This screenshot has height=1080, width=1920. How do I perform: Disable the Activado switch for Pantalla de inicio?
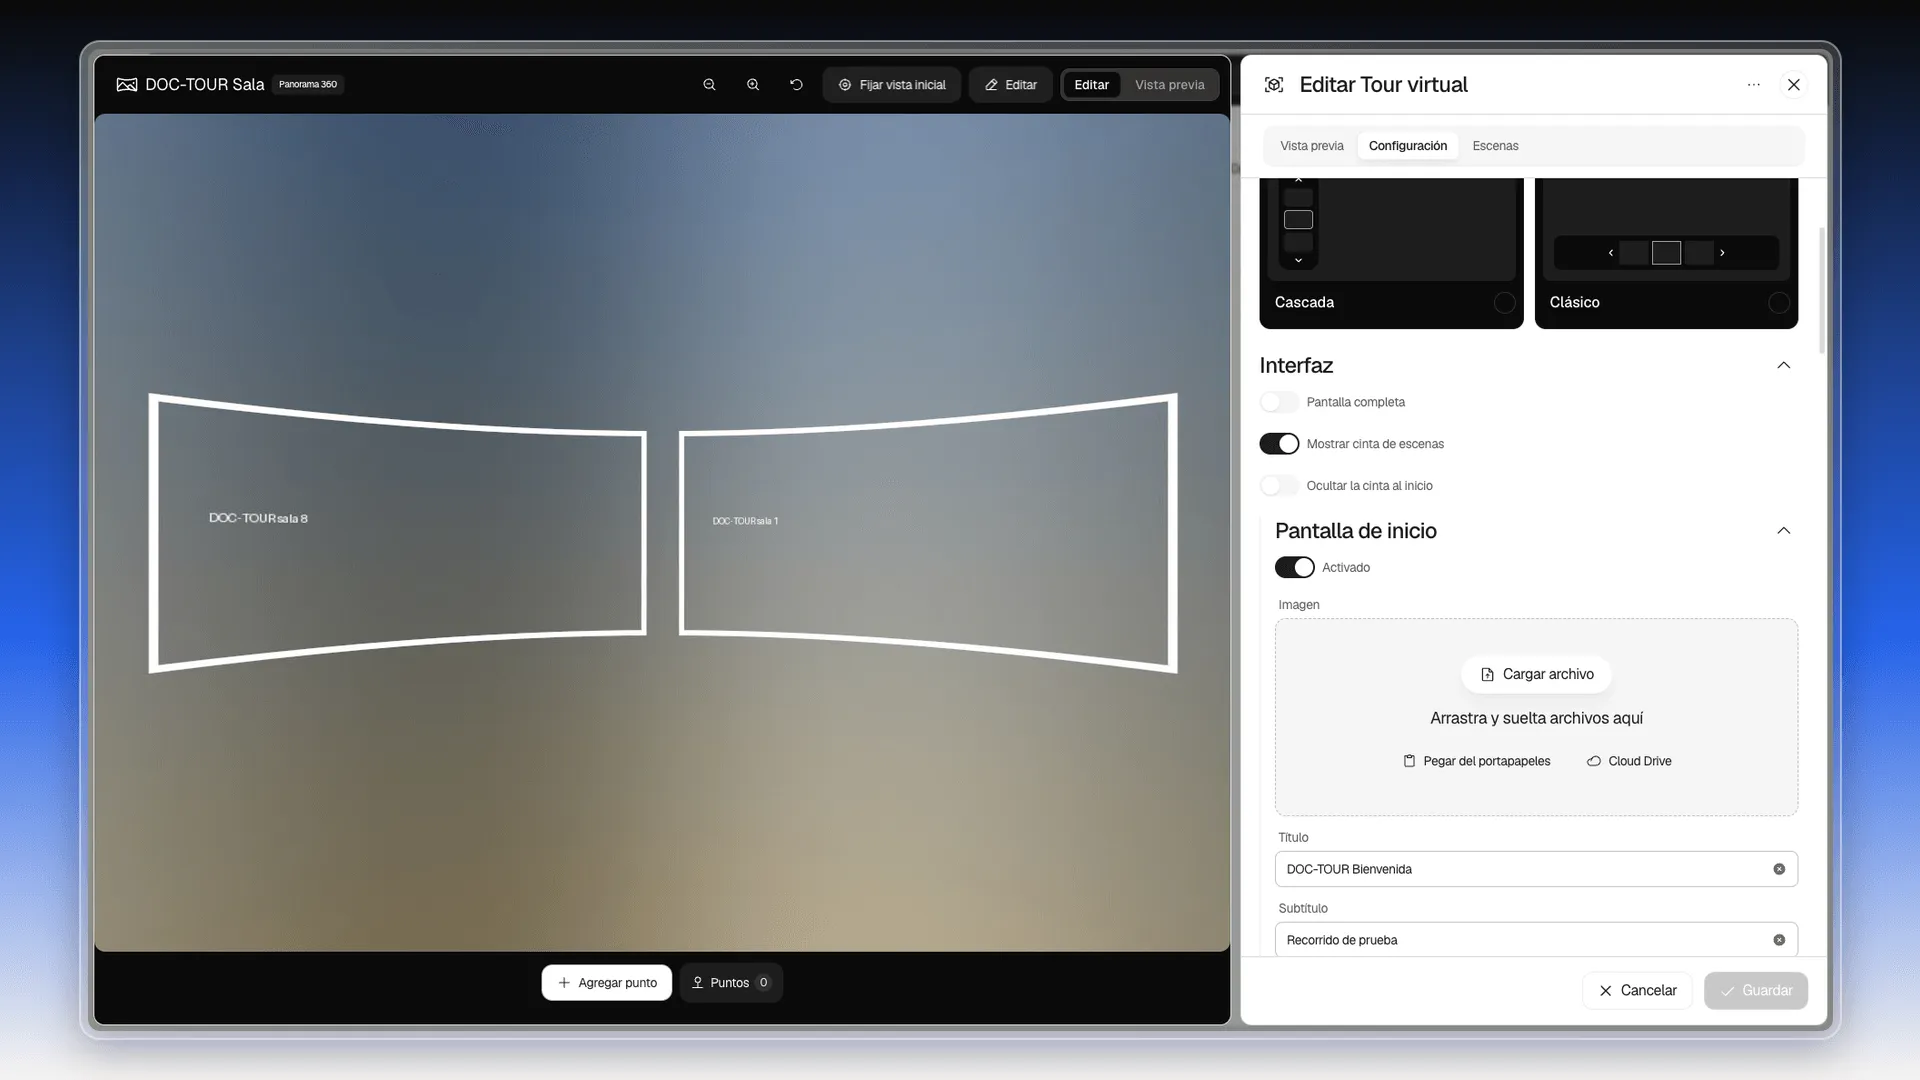1295,567
